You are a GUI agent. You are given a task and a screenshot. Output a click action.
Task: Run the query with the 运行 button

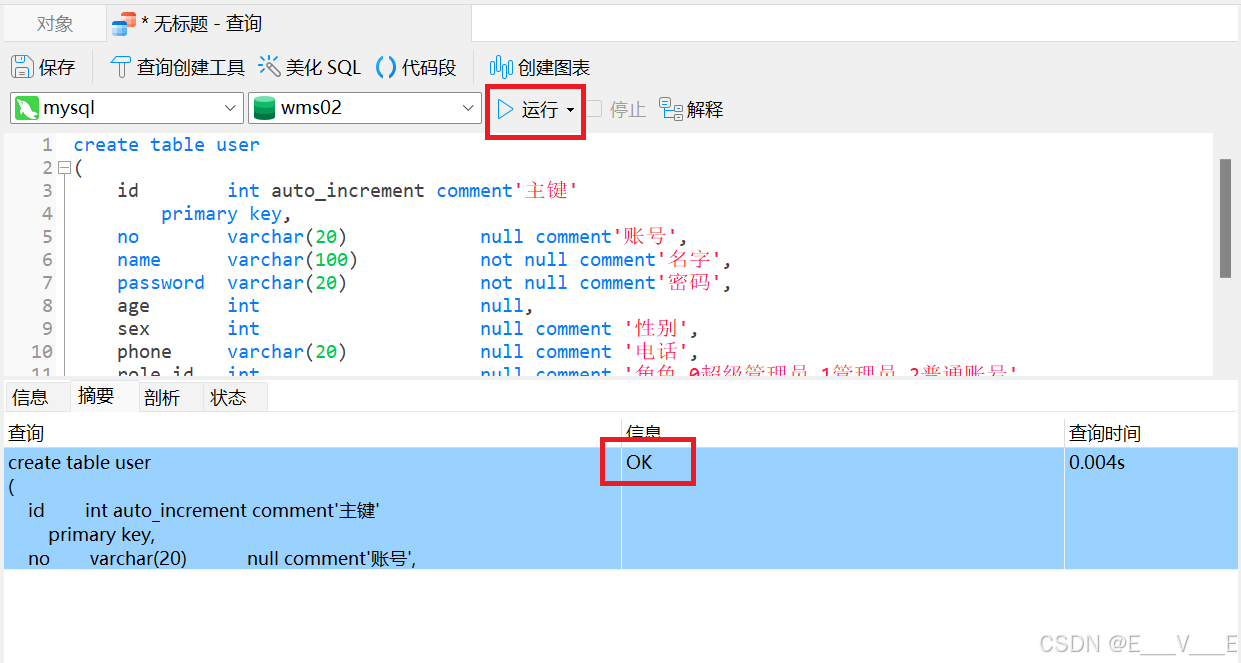click(528, 109)
